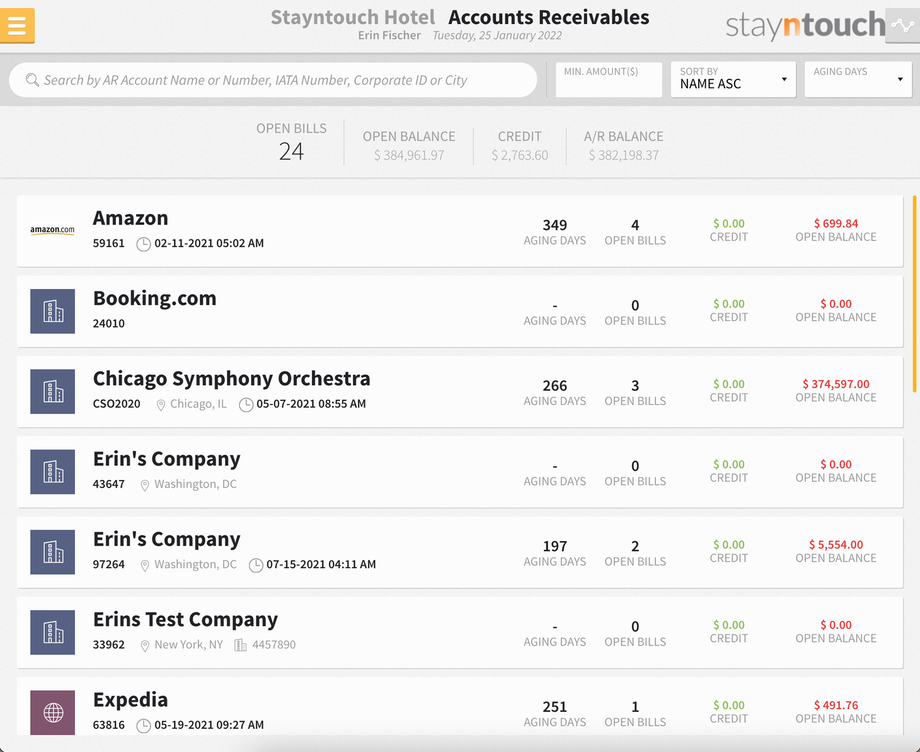Click Amazon aging days 349
Image resolution: width=920 pixels, height=752 pixels.
point(554,225)
